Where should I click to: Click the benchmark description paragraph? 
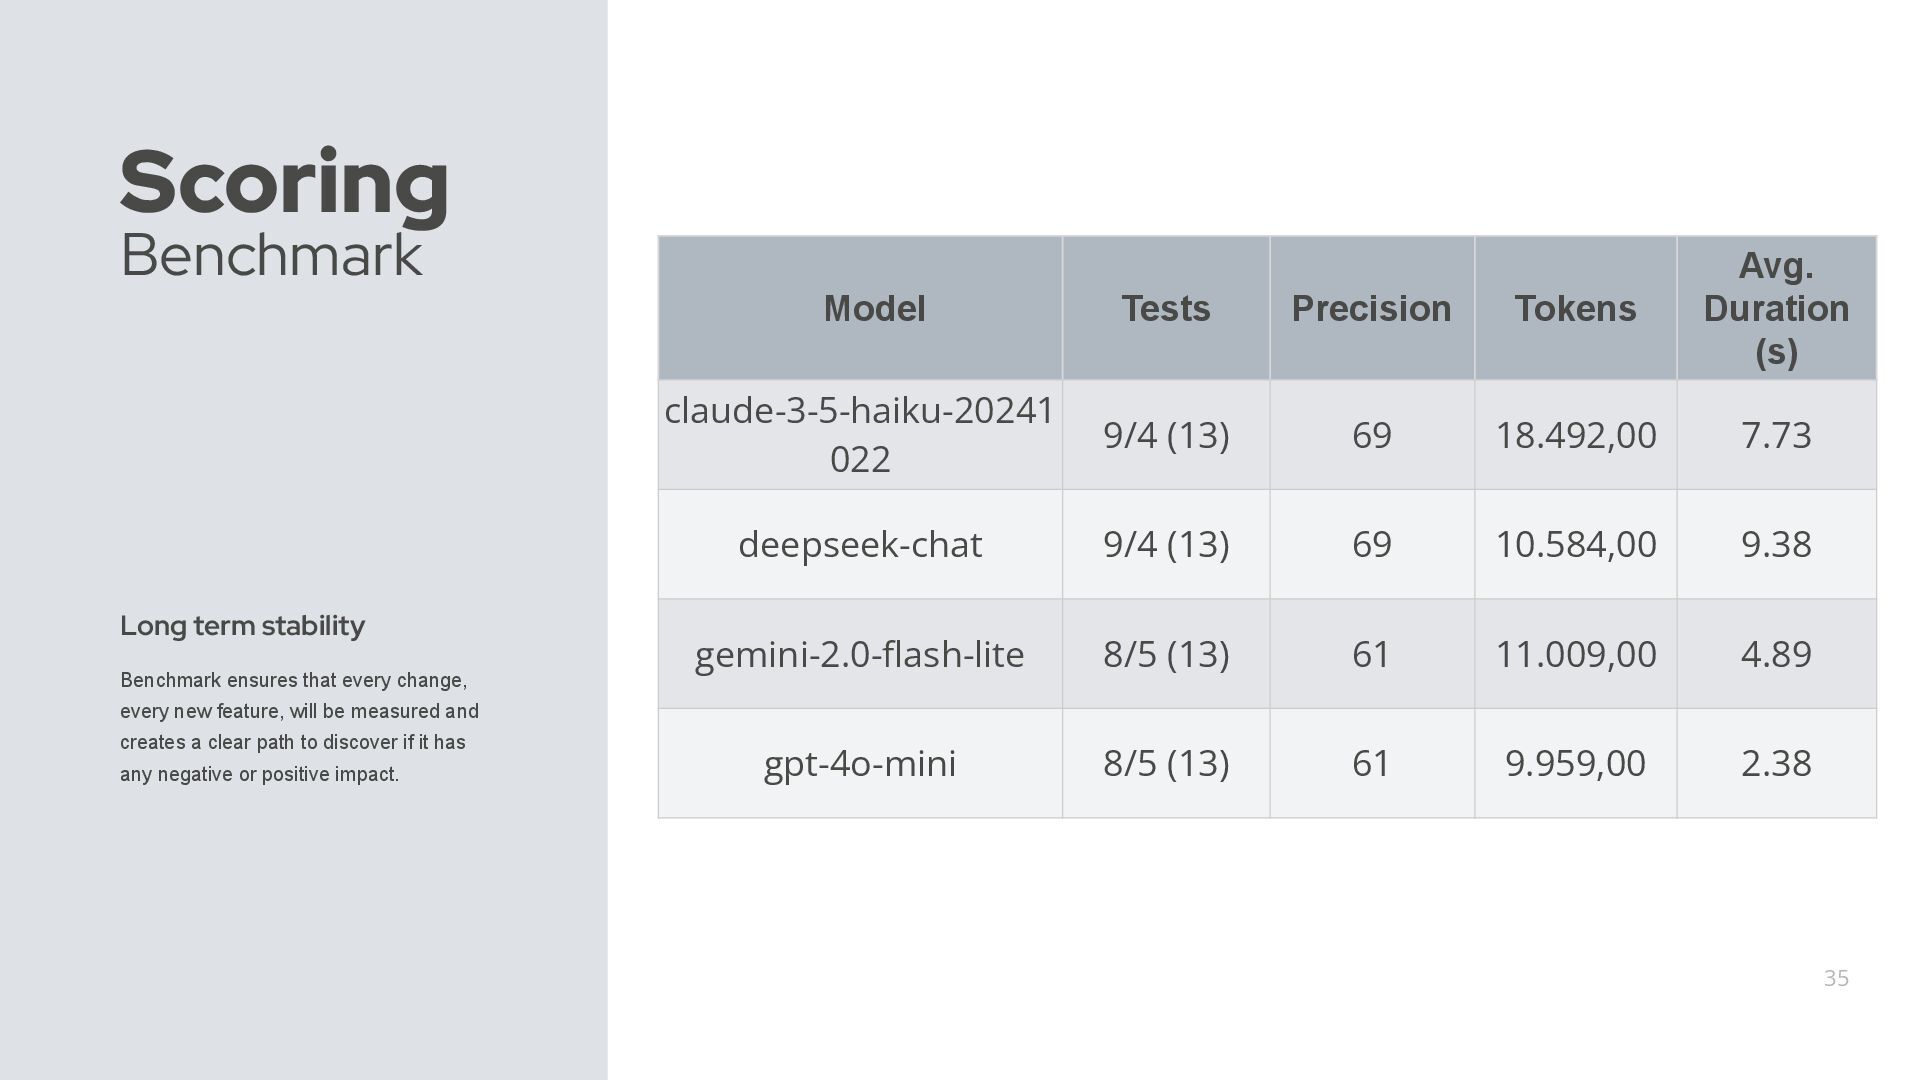(299, 727)
